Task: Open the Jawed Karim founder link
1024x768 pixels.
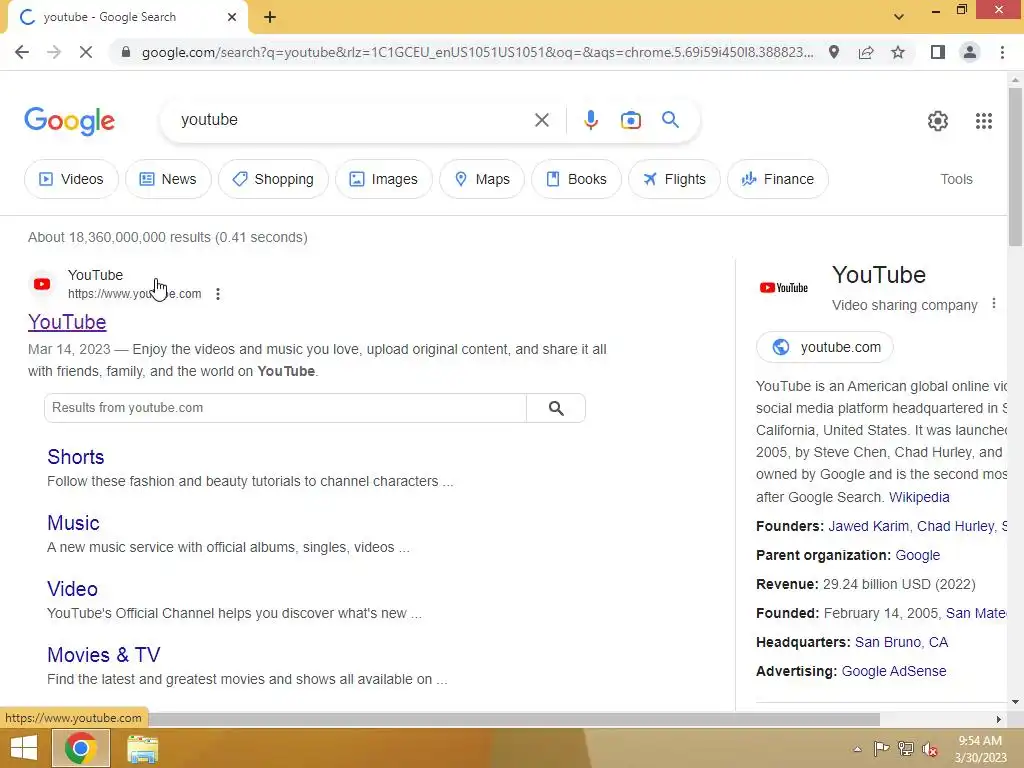Action: click(x=868, y=526)
